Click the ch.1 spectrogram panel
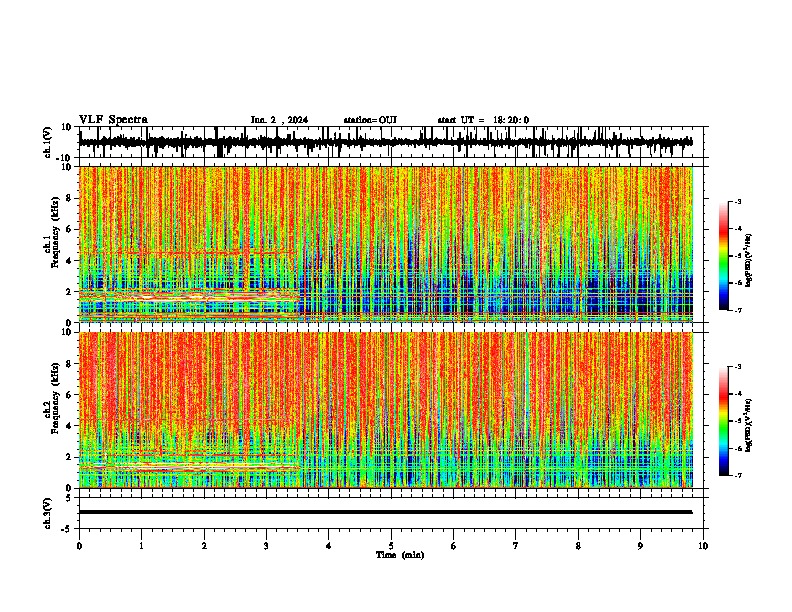Screen dimensions: 792x612 click(386, 244)
